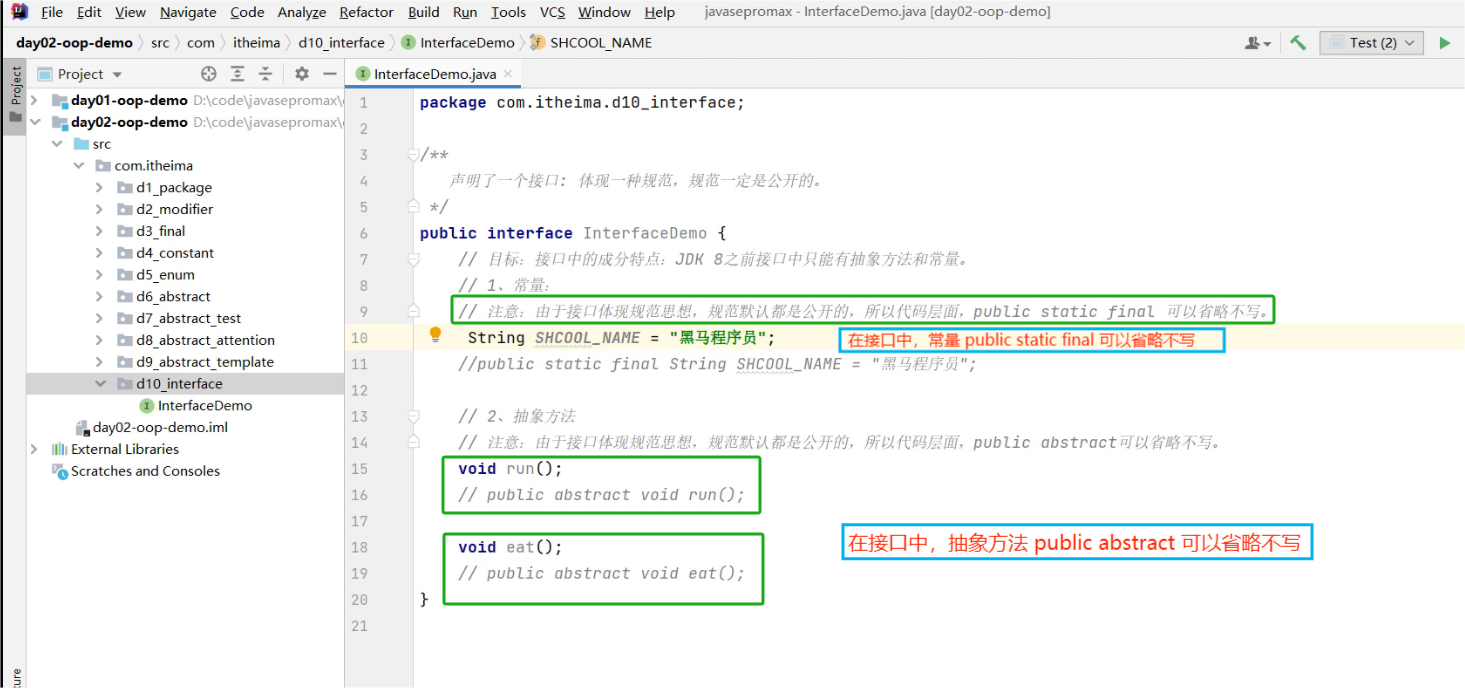Click the yellow lightbulb intention icon

(435, 335)
